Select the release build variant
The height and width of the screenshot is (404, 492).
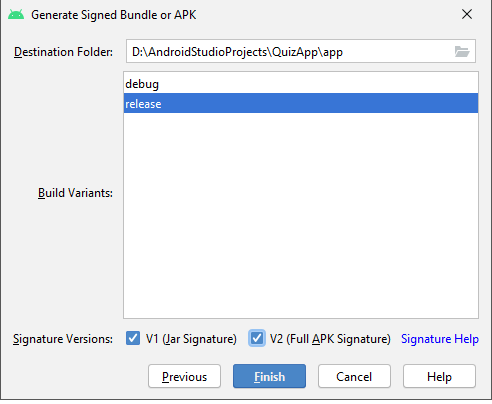301,103
